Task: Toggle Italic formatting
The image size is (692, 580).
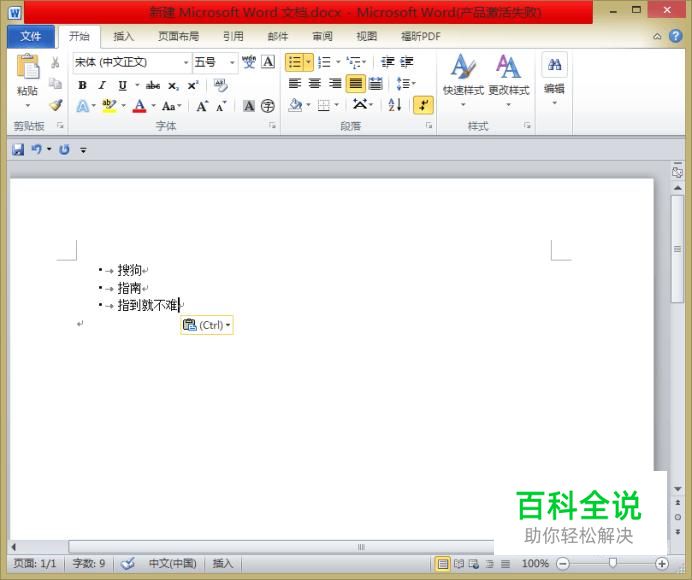Action: coord(102,85)
